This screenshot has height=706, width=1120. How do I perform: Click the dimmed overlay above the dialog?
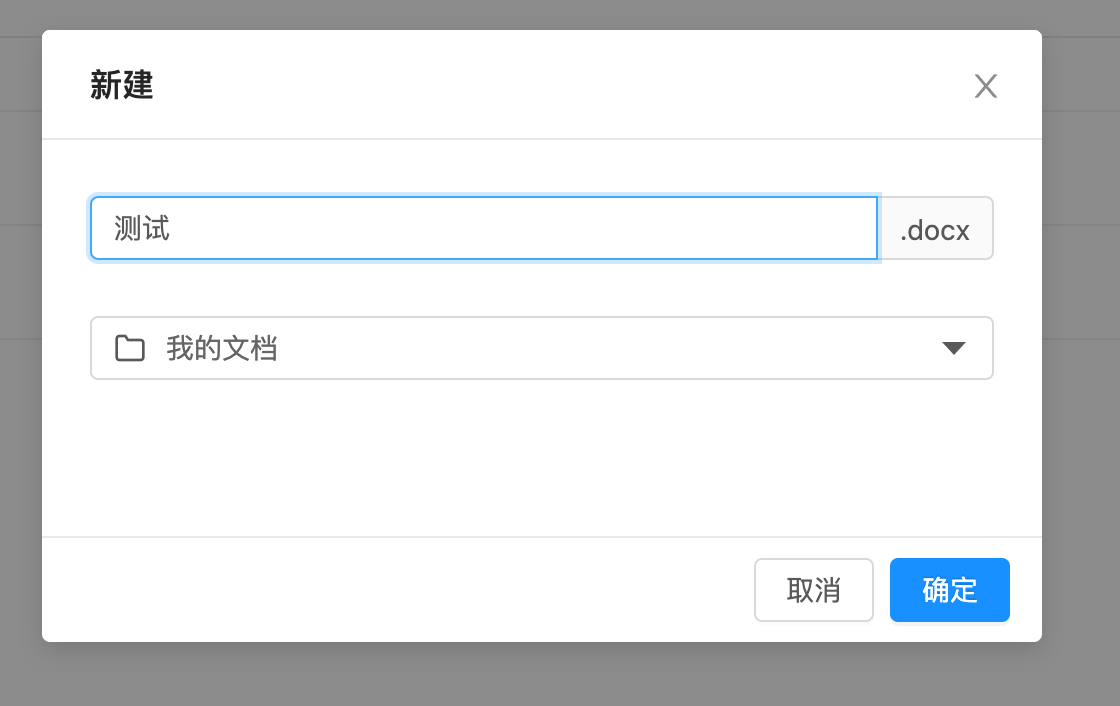(540, 14)
